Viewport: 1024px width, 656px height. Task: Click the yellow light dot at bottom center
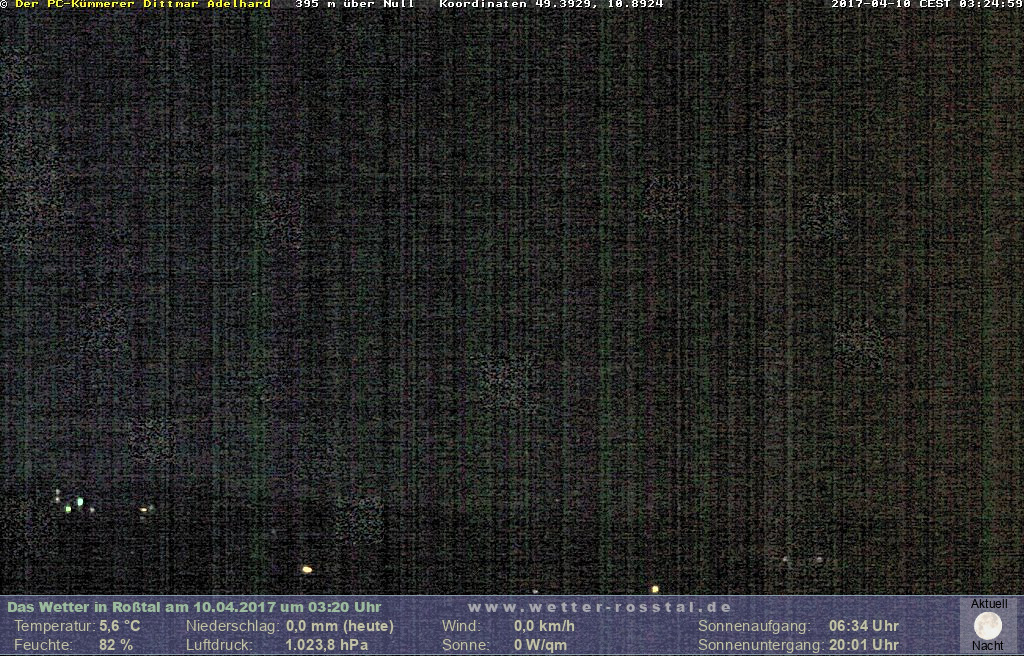(x=307, y=570)
